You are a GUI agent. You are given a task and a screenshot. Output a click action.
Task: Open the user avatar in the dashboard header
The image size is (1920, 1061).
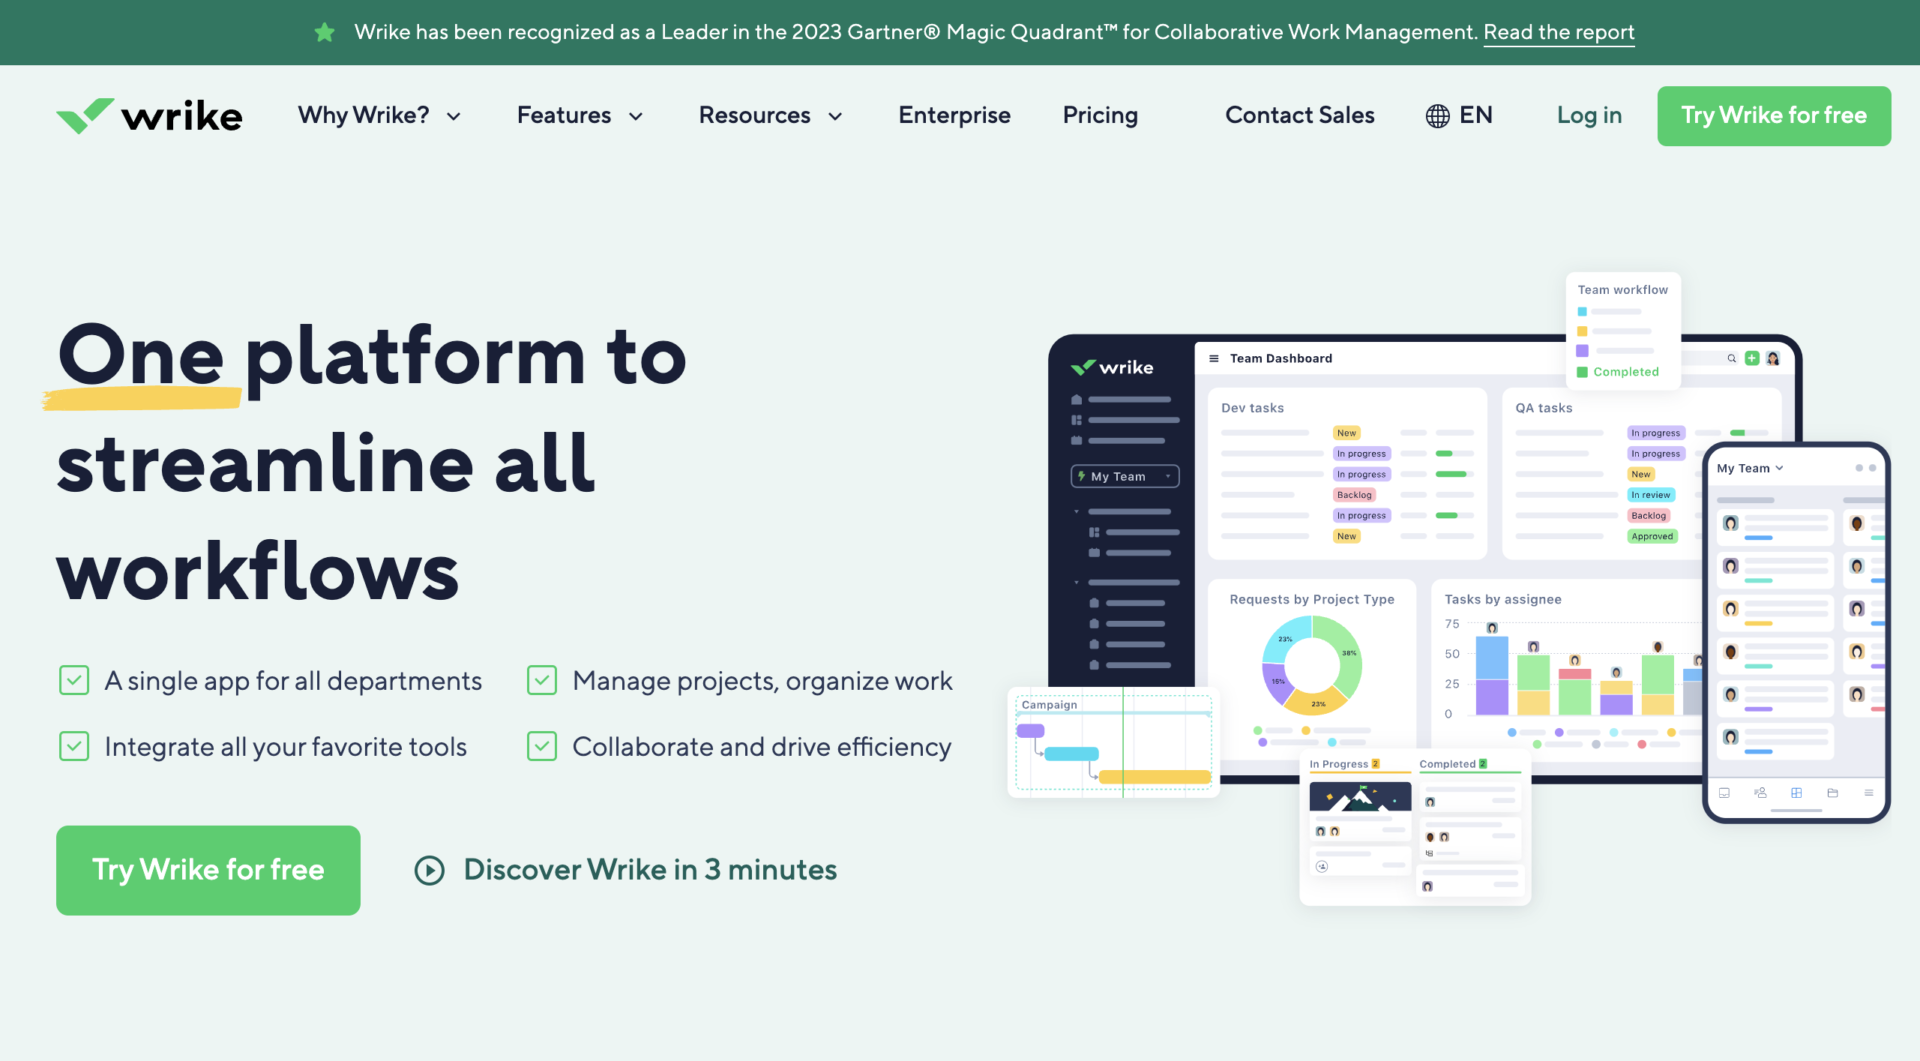click(x=1773, y=358)
